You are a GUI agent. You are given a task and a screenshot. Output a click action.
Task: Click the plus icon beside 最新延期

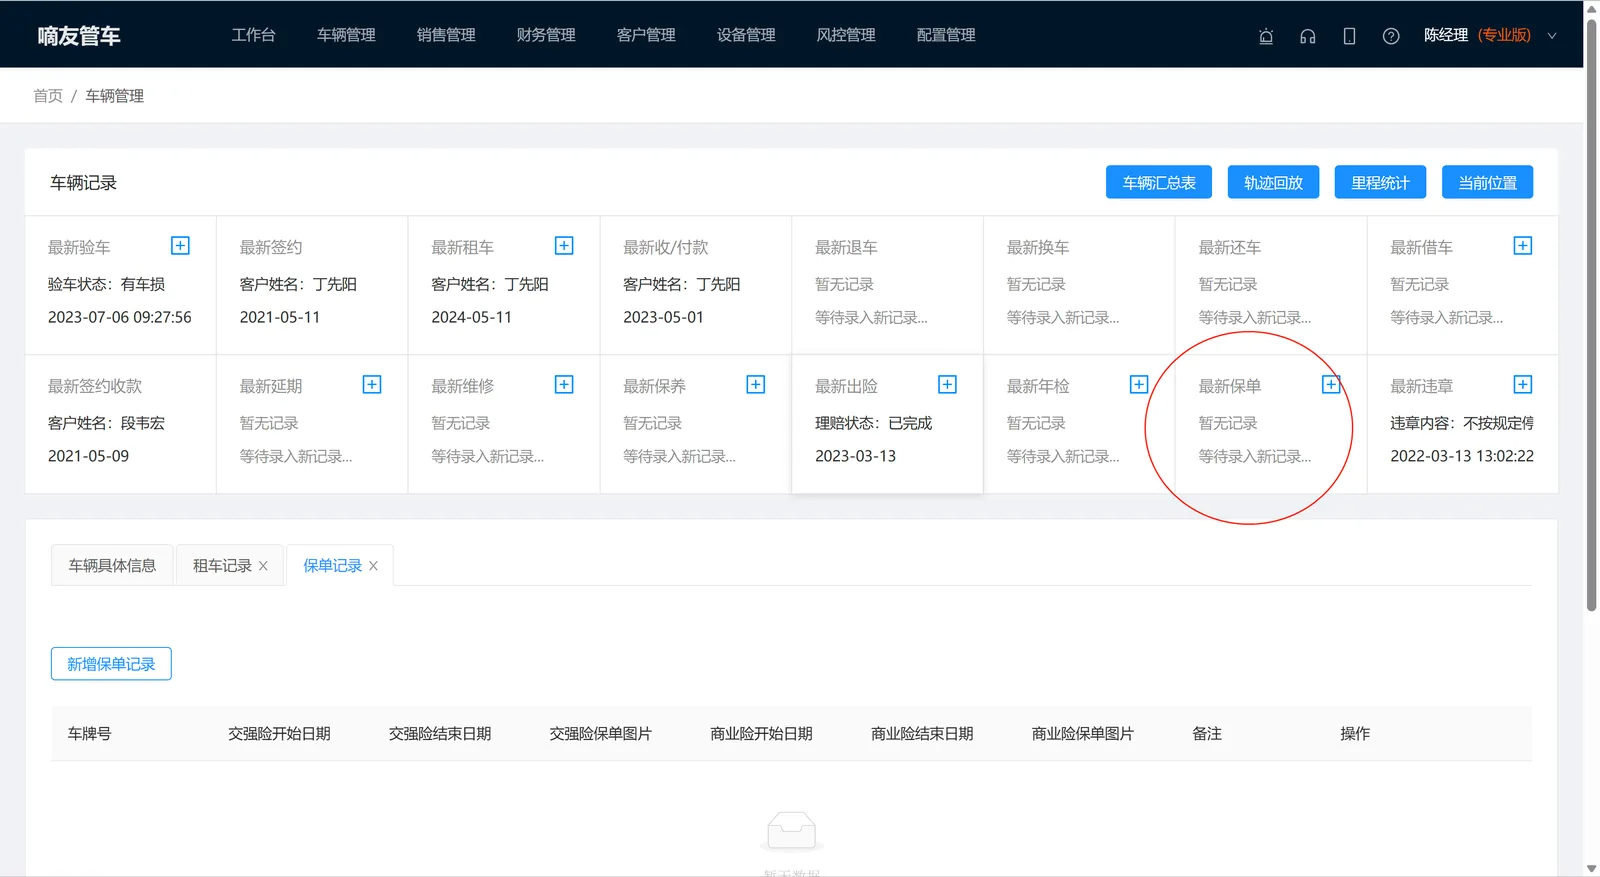(x=372, y=385)
